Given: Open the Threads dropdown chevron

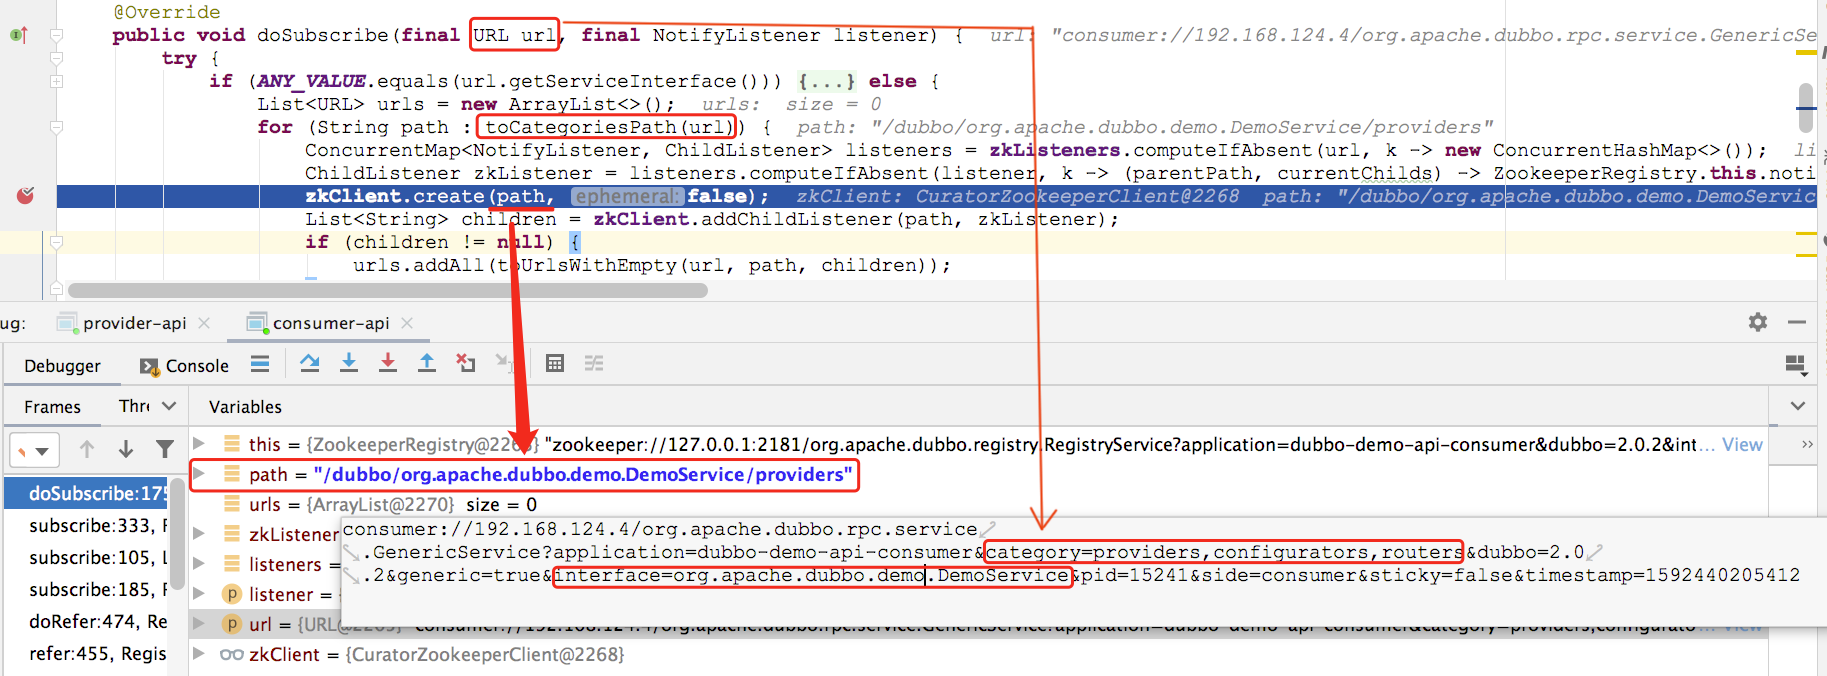Looking at the screenshot, I should [169, 406].
